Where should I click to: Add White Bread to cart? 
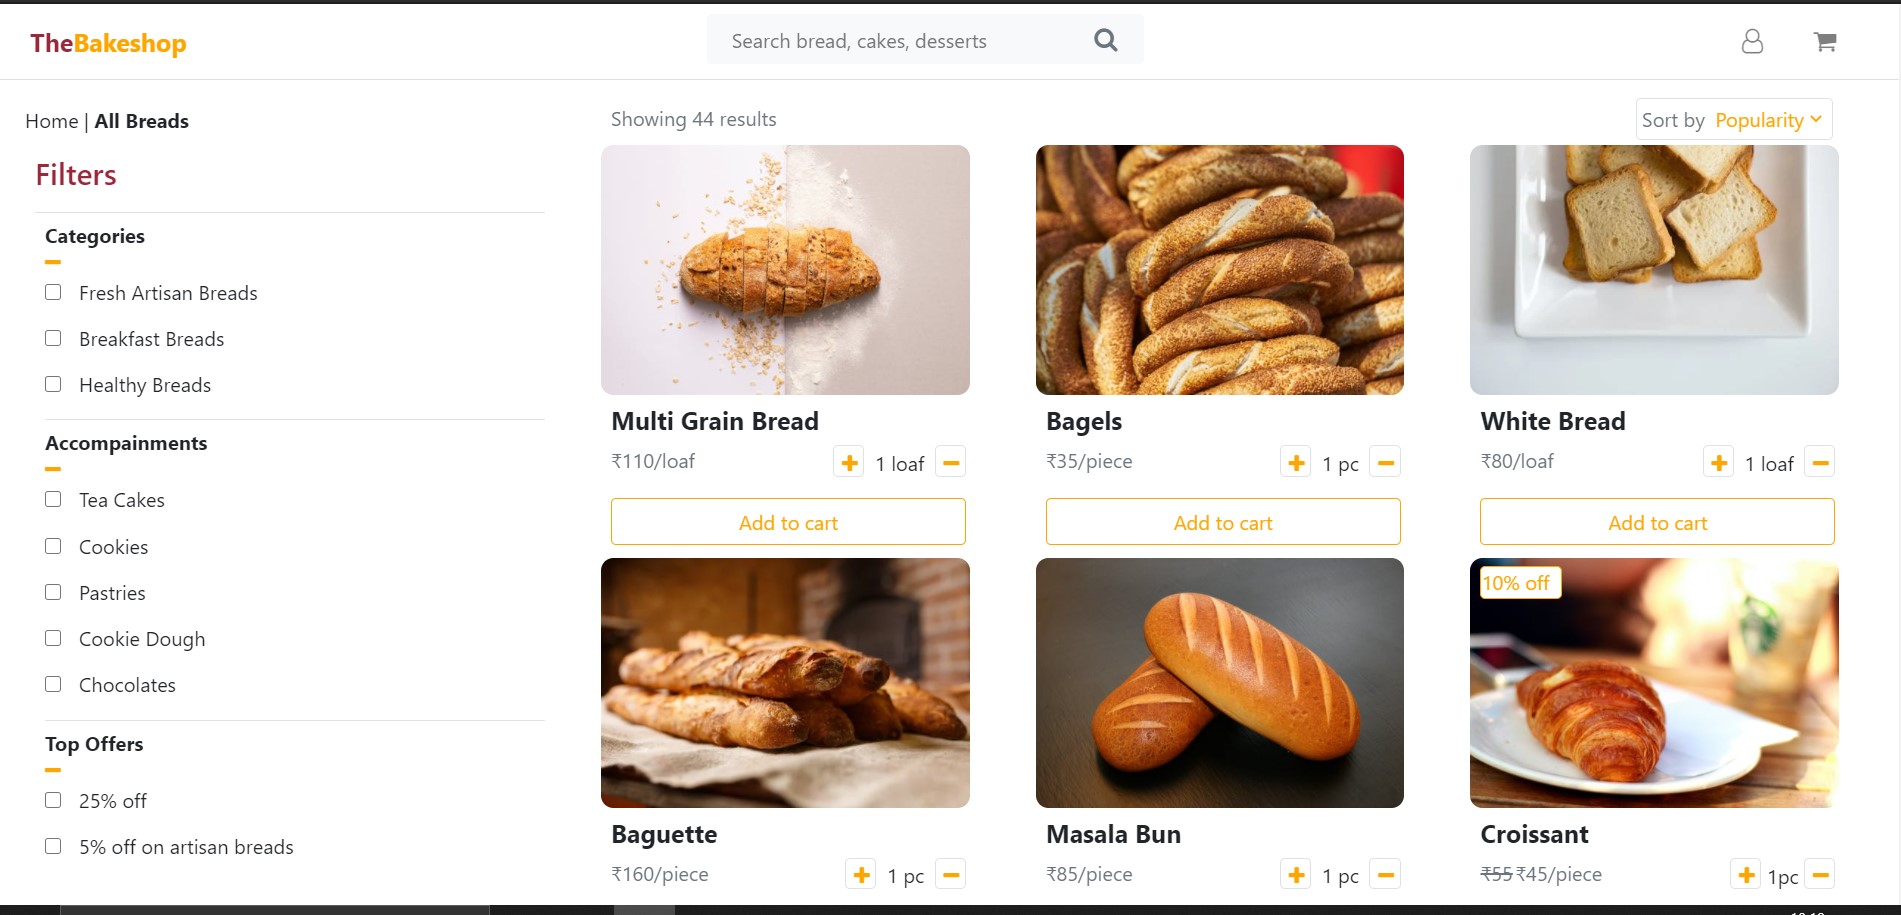coord(1656,521)
